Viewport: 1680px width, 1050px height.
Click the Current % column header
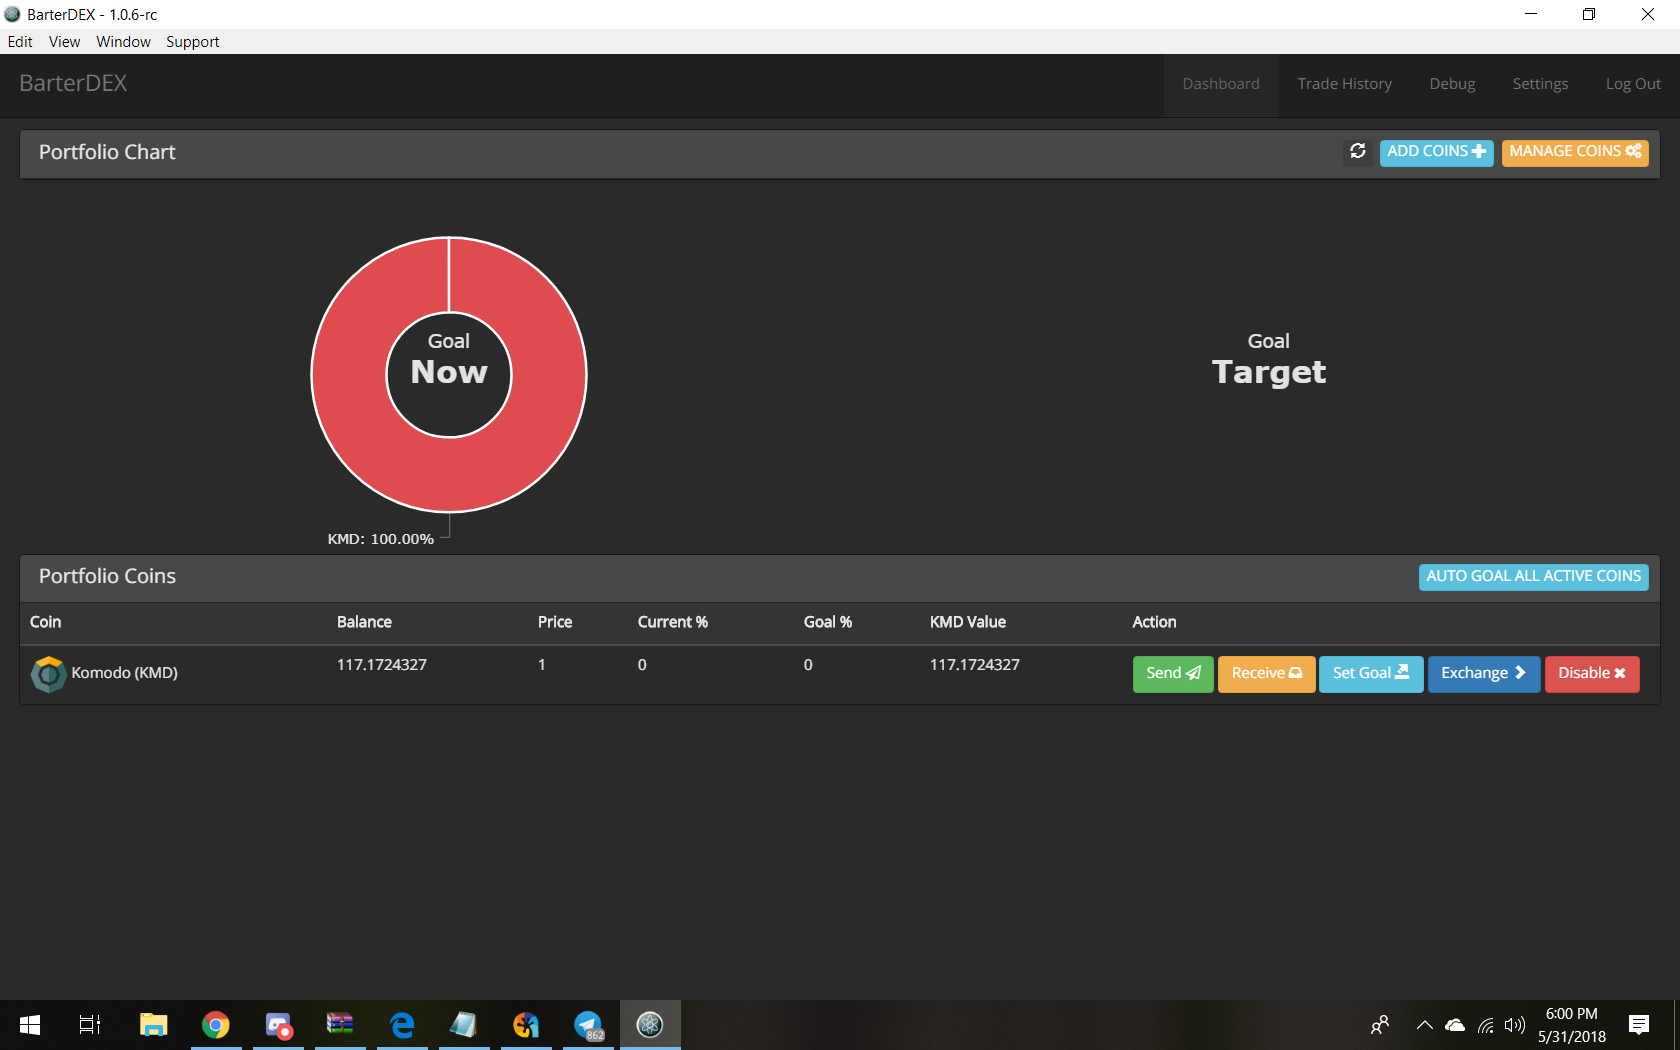click(x=672, y=622)
